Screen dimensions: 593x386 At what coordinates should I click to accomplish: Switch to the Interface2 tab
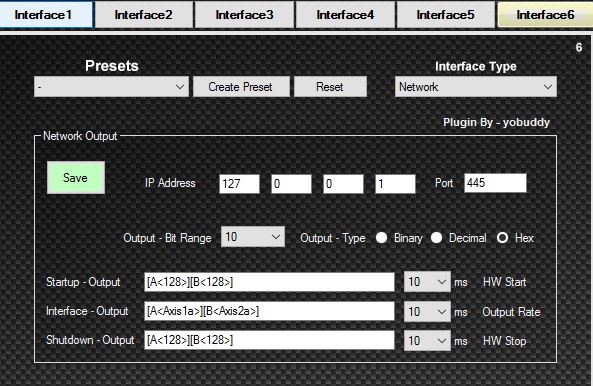tap(144, 15)
